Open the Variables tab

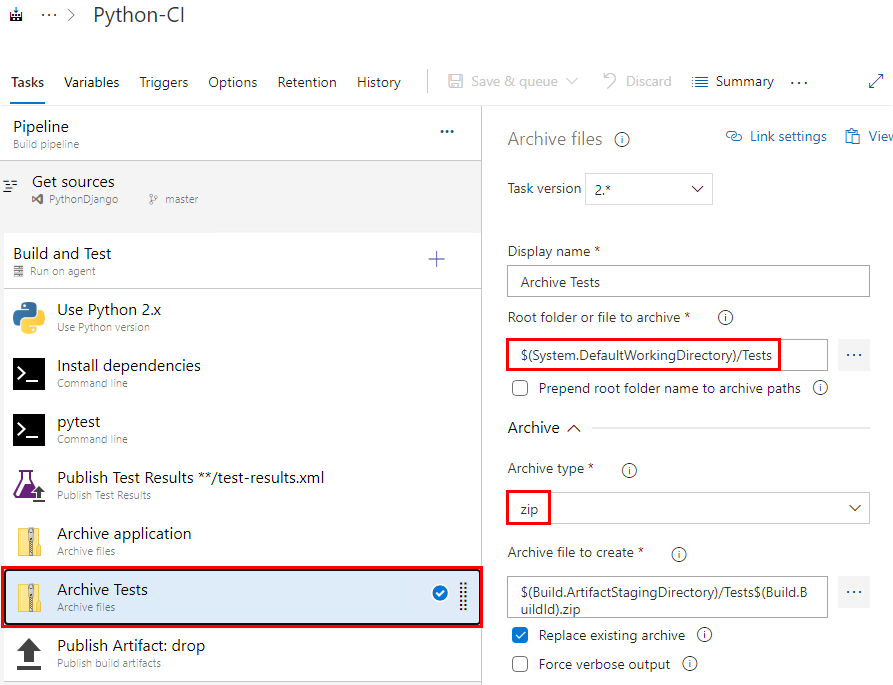92,82
